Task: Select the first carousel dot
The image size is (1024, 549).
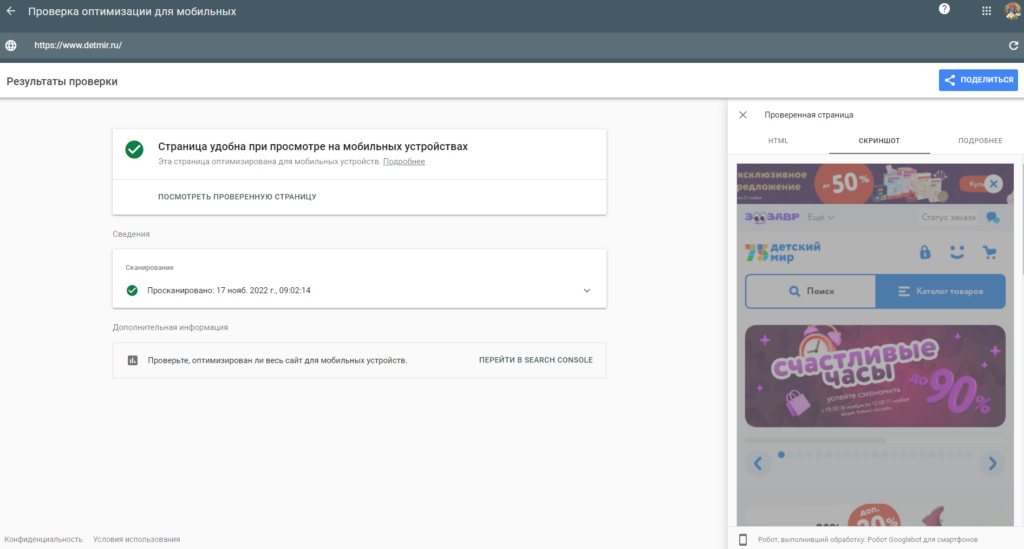Action: (x=781, y=454)
